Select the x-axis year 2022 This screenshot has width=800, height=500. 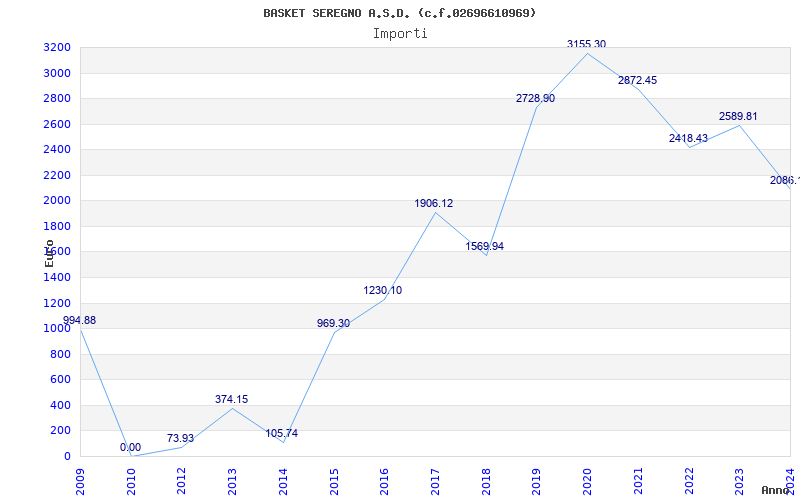click(x=689, y=482)
